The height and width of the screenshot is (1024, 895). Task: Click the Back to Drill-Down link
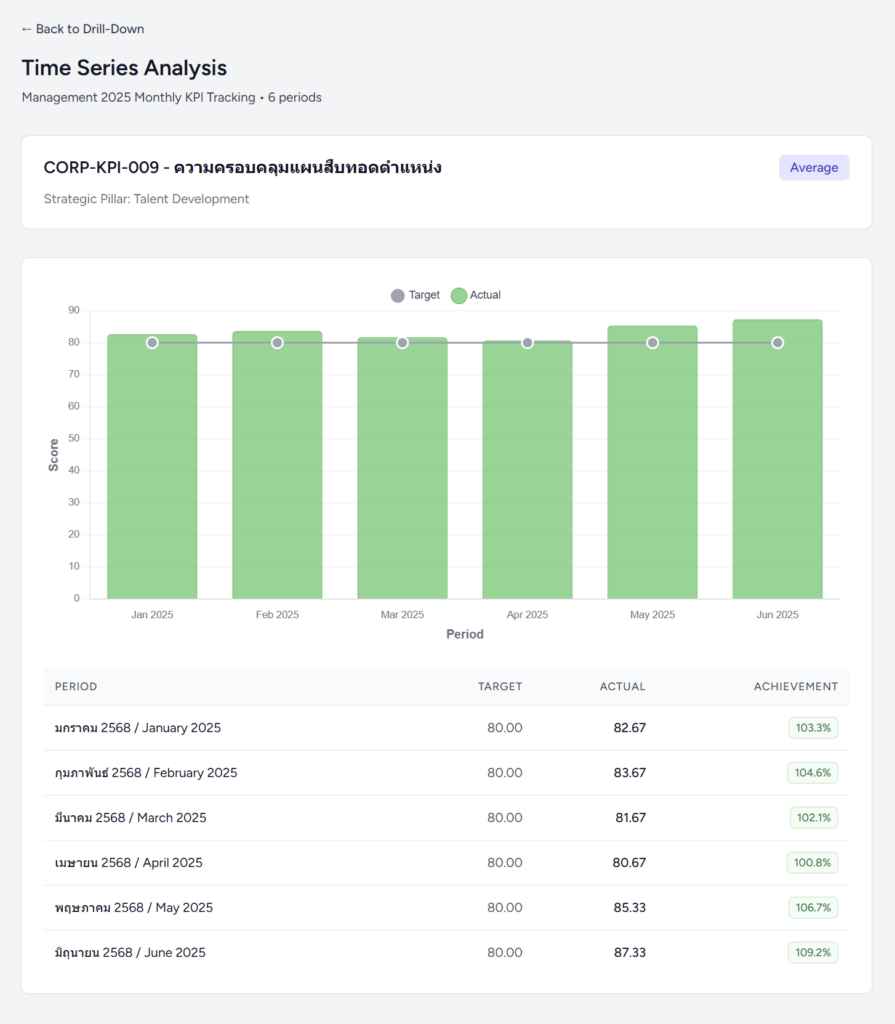coord(83,29)
